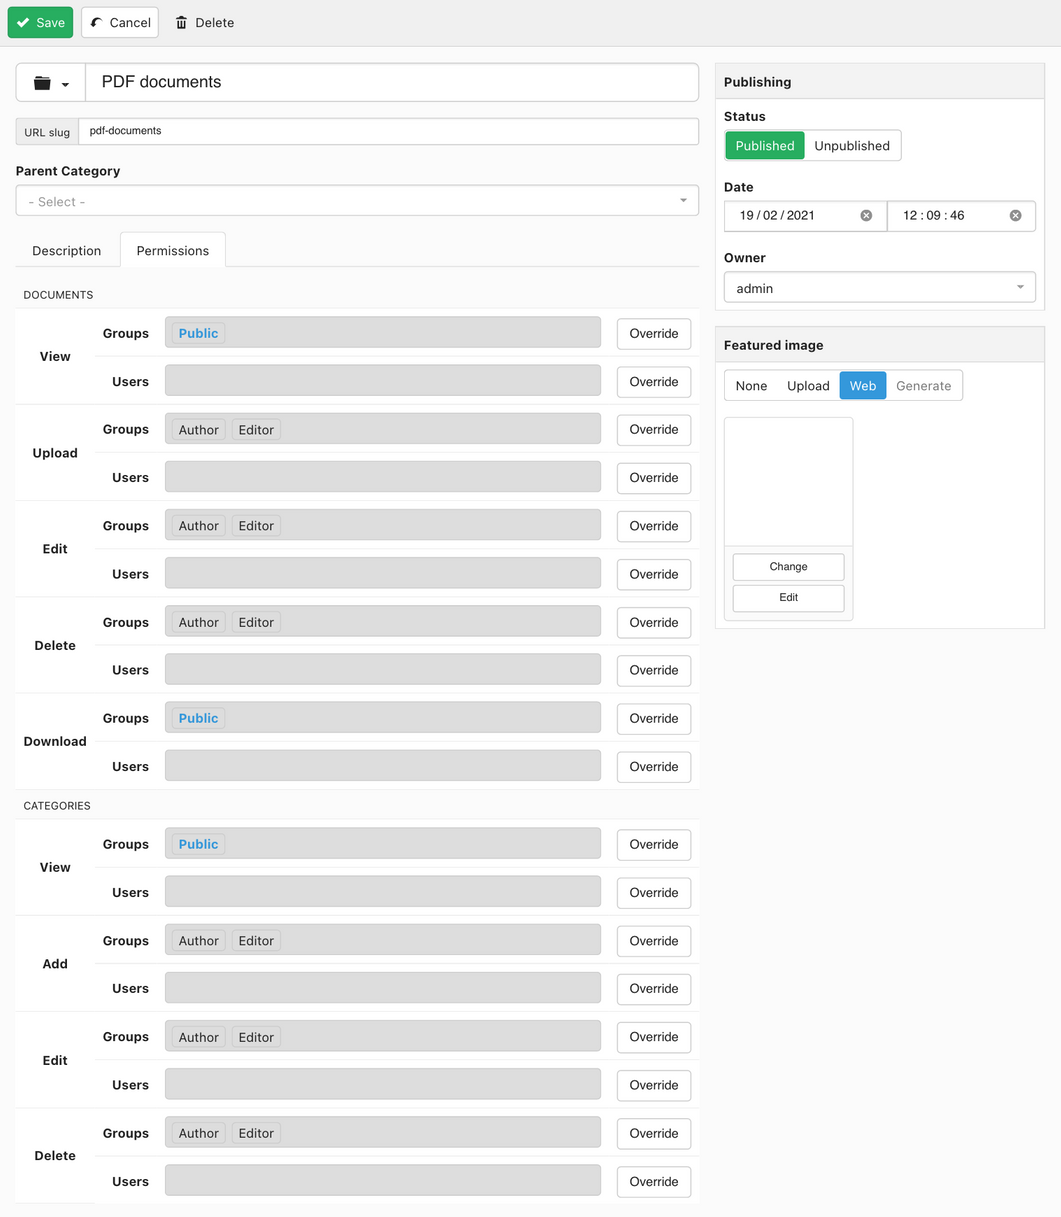The image size is (1061, 1217).
Task: Set status to Published
Action: point(765,145)
